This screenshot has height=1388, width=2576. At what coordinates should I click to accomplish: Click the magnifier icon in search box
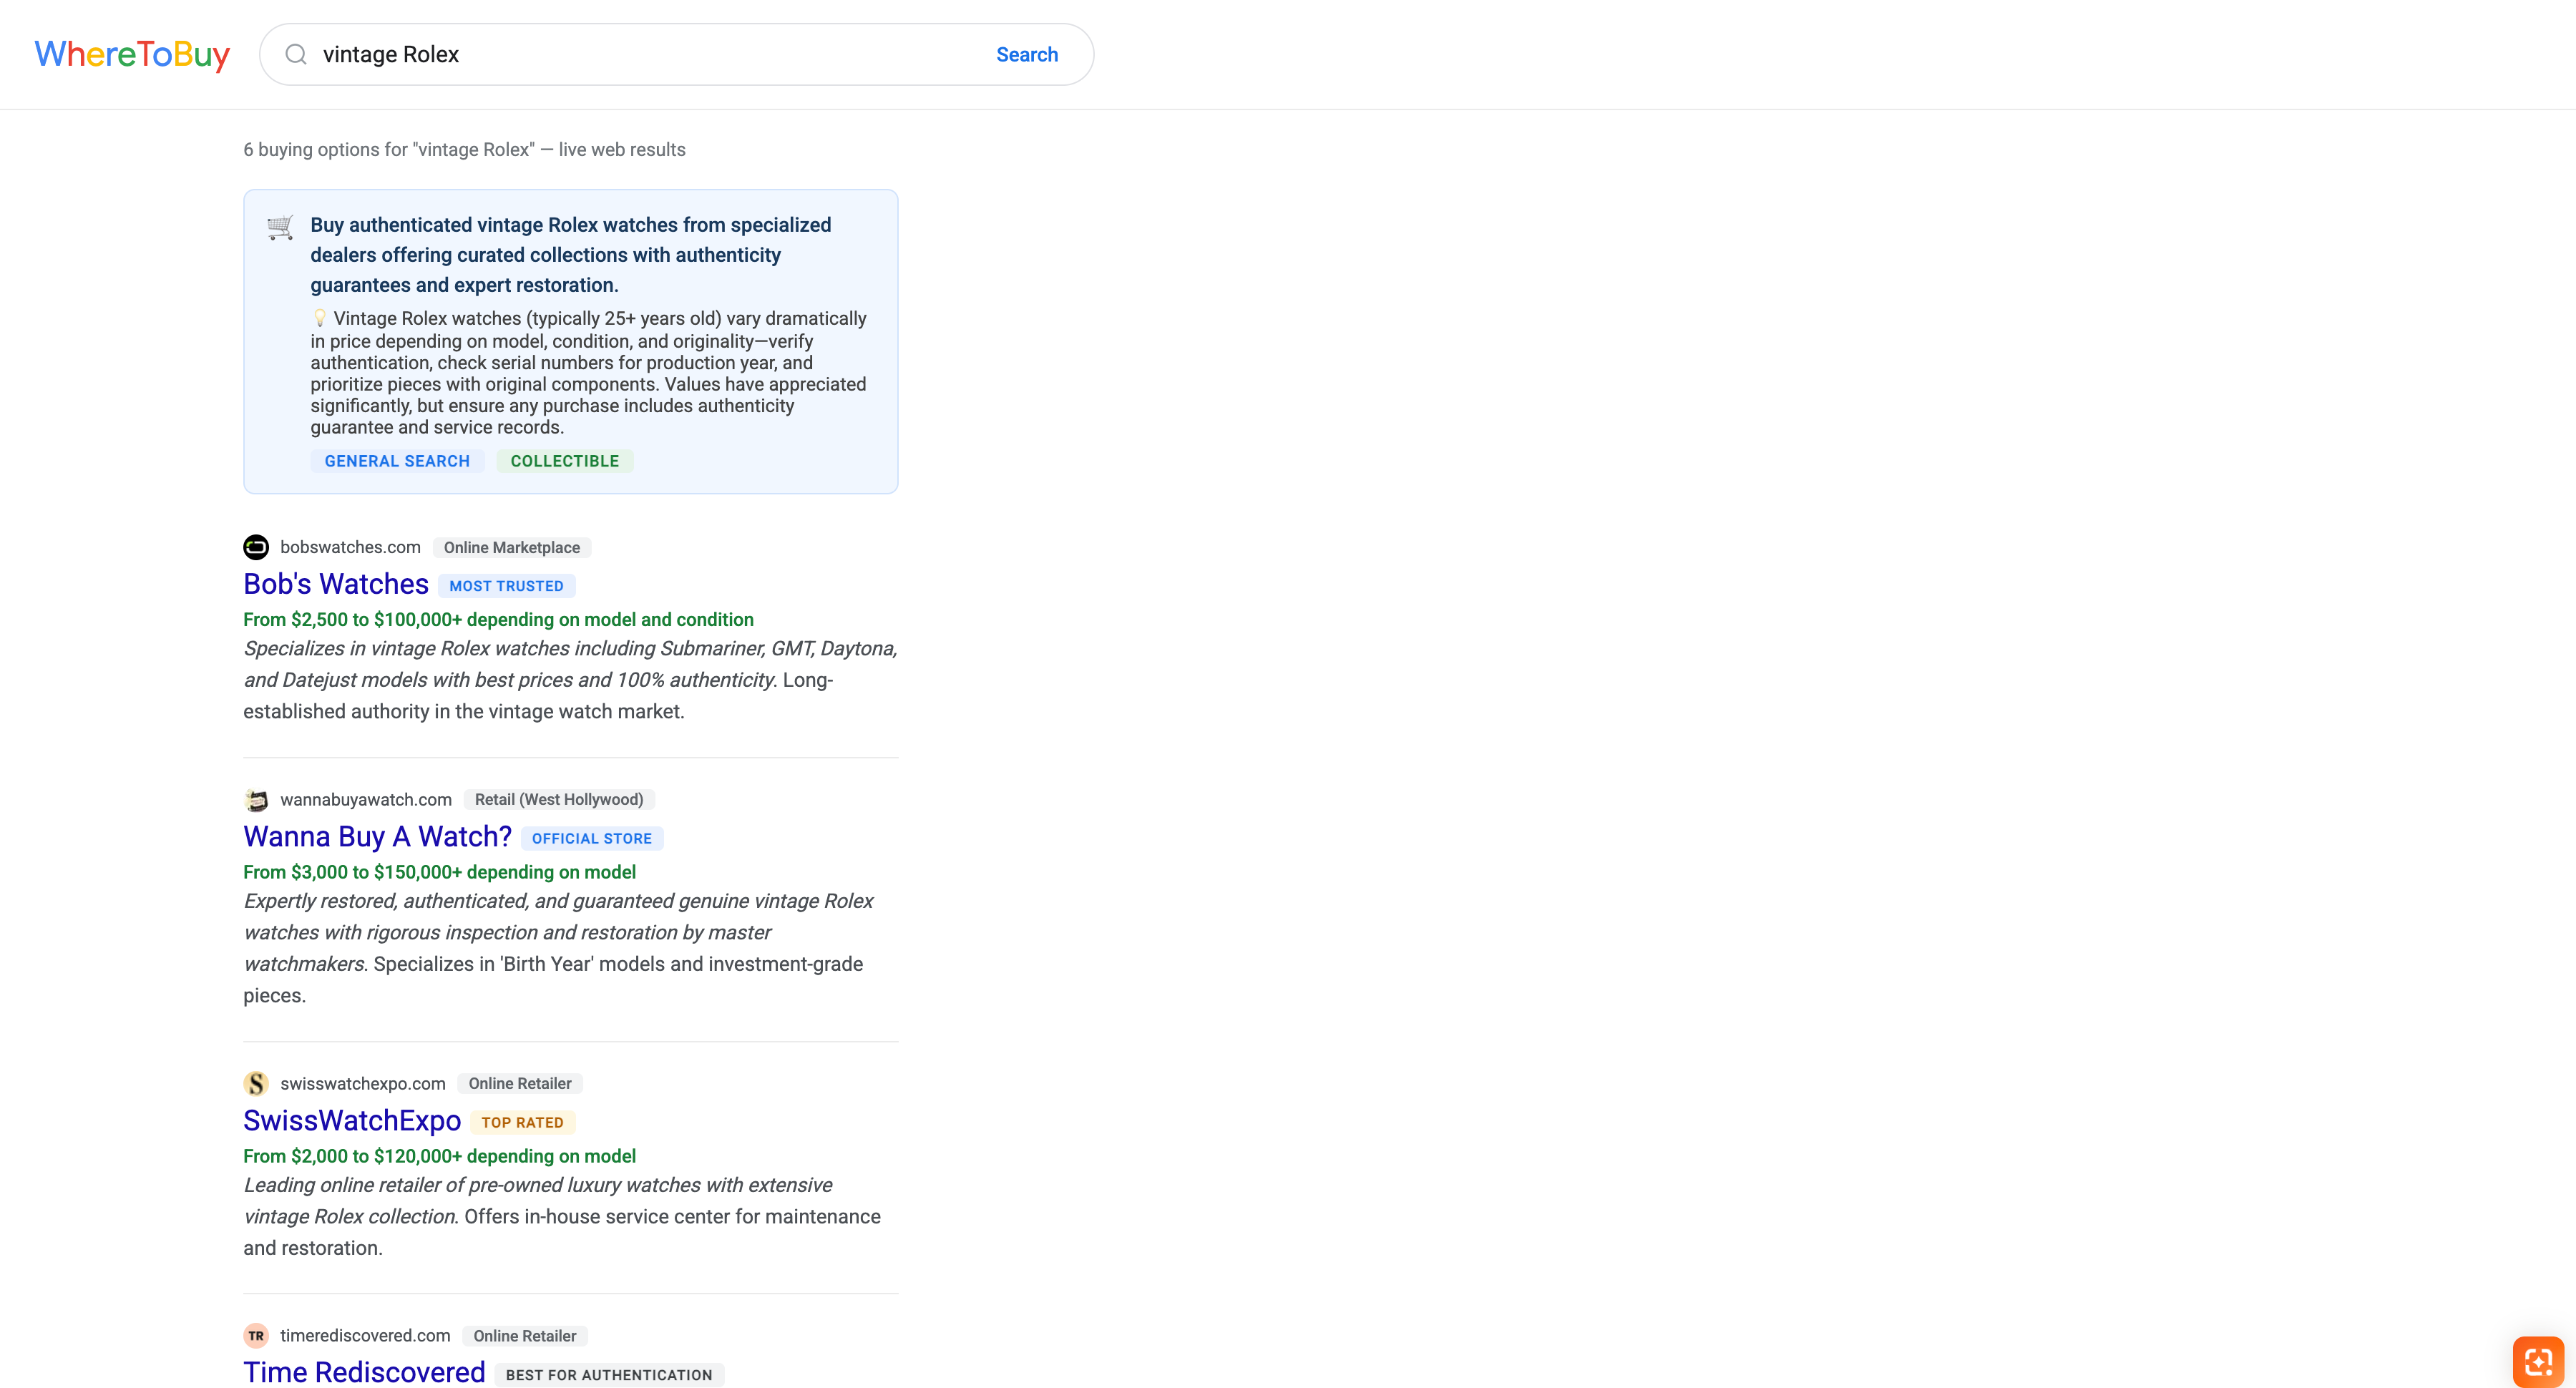point(295,54)
